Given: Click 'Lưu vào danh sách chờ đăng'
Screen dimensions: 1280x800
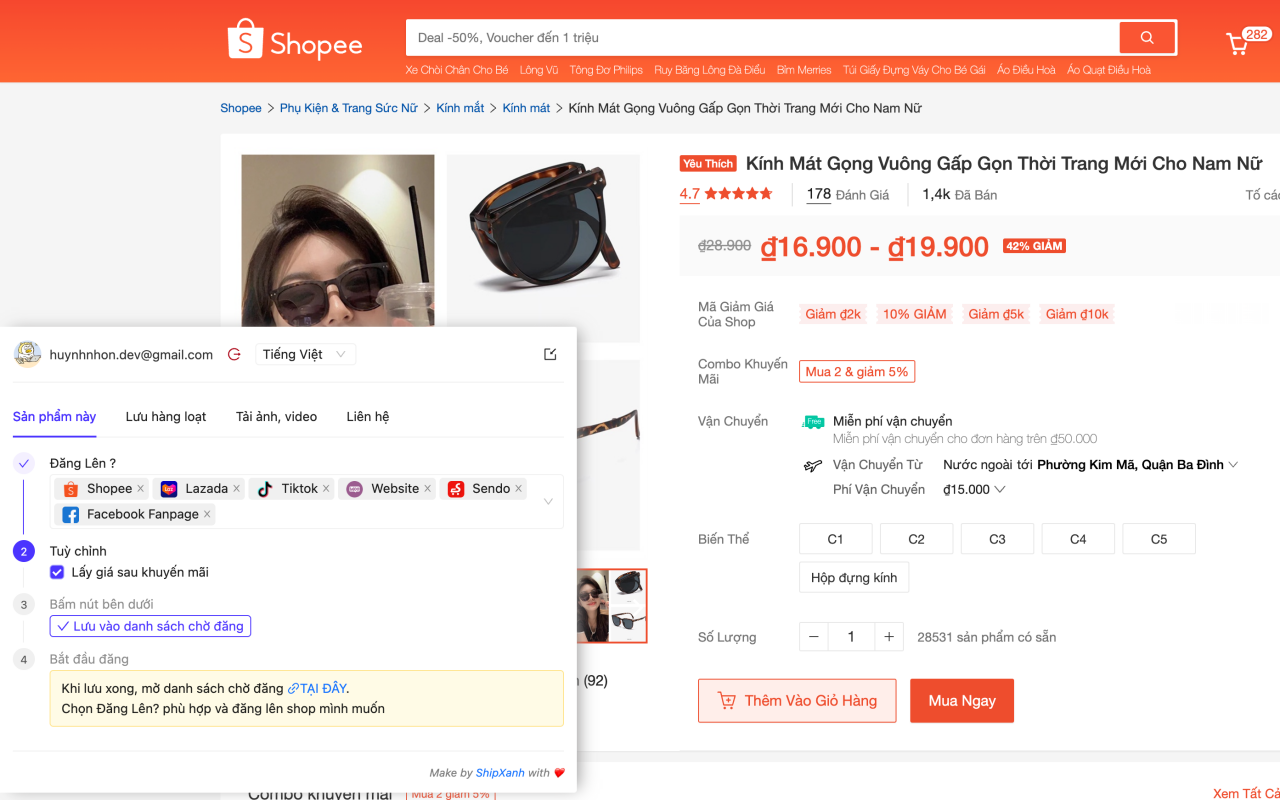Looking at the screenshot, I should click(x=150, y=625).
